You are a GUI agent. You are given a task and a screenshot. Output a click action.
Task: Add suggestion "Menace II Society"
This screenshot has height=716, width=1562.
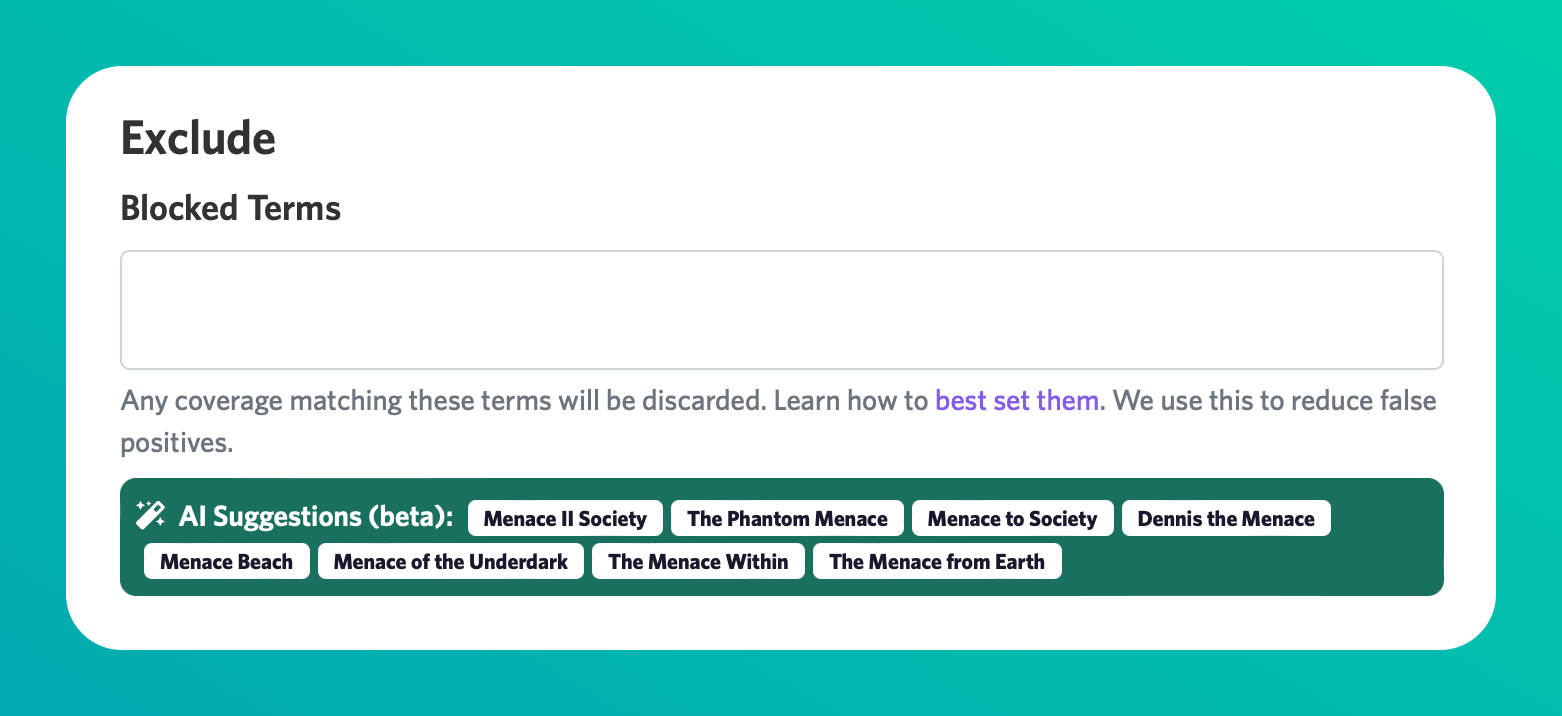(565, 518)
